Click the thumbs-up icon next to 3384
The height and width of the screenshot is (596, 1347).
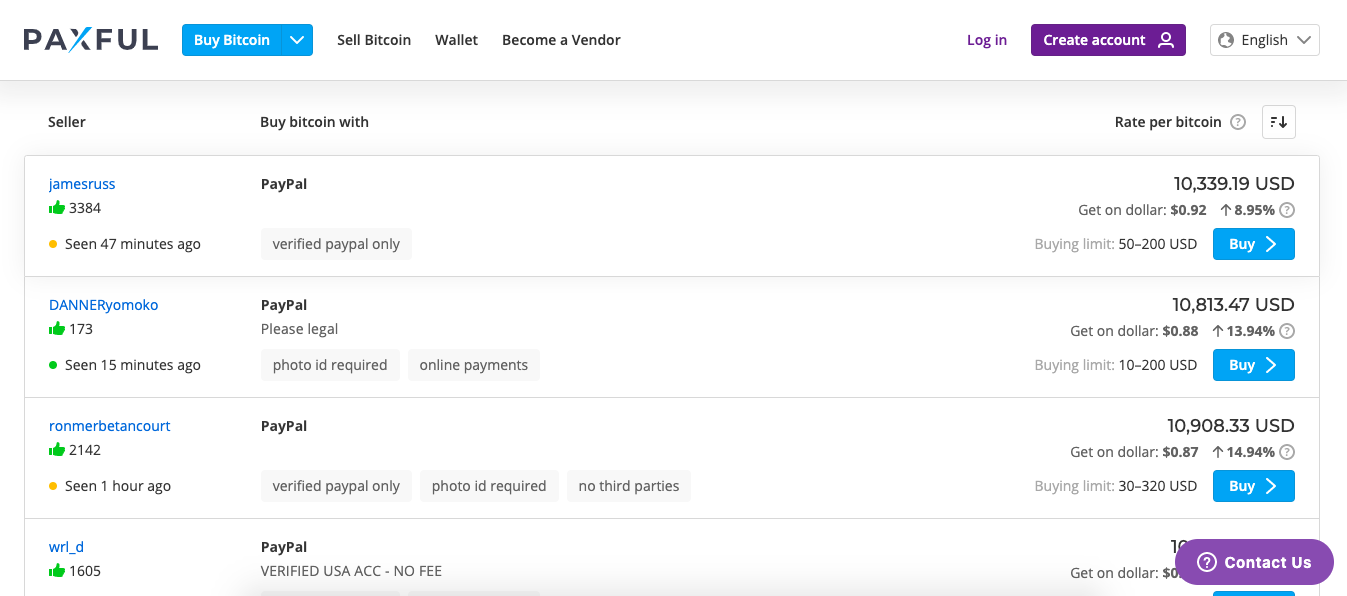pos(57,208)
